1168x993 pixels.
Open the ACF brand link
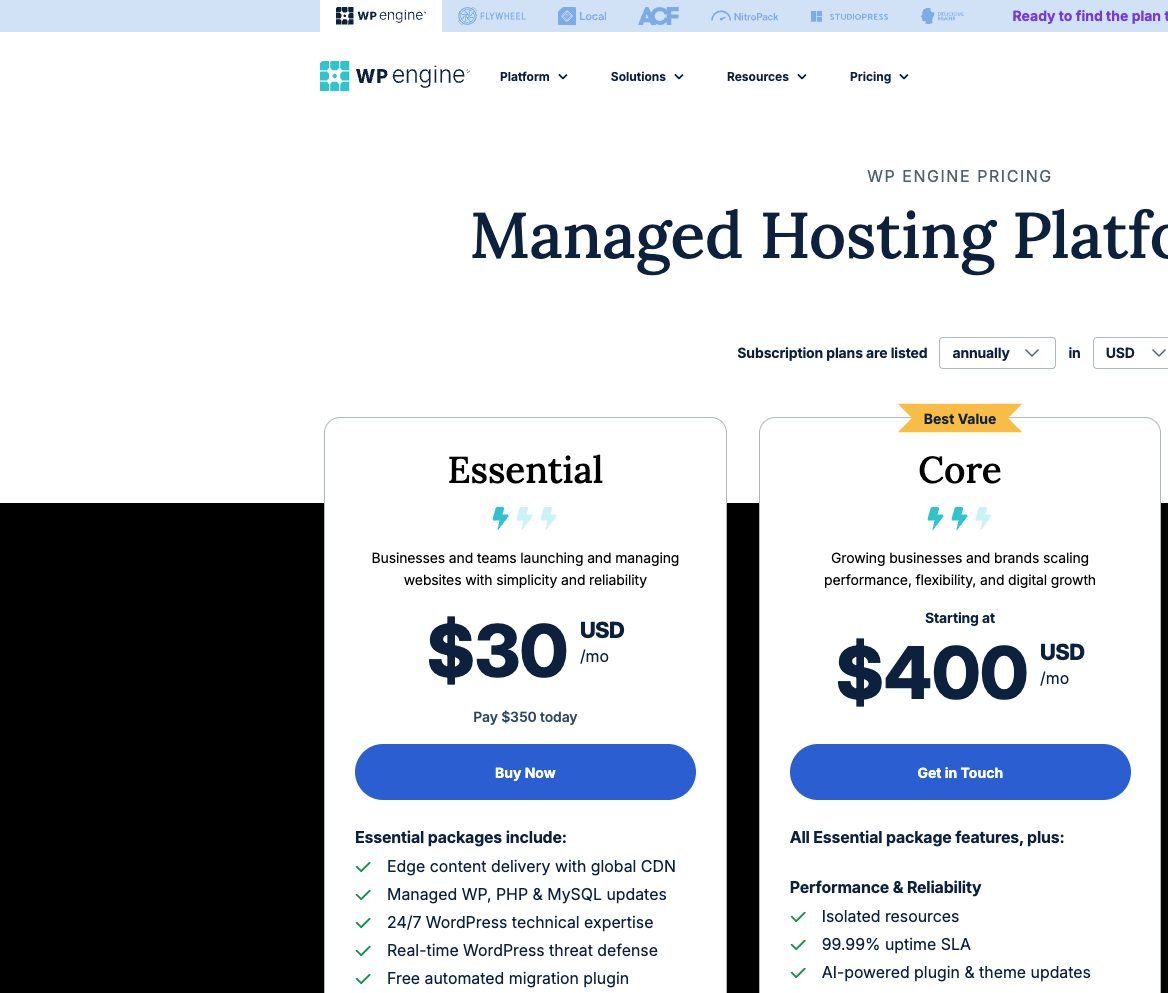coord(658,16)
